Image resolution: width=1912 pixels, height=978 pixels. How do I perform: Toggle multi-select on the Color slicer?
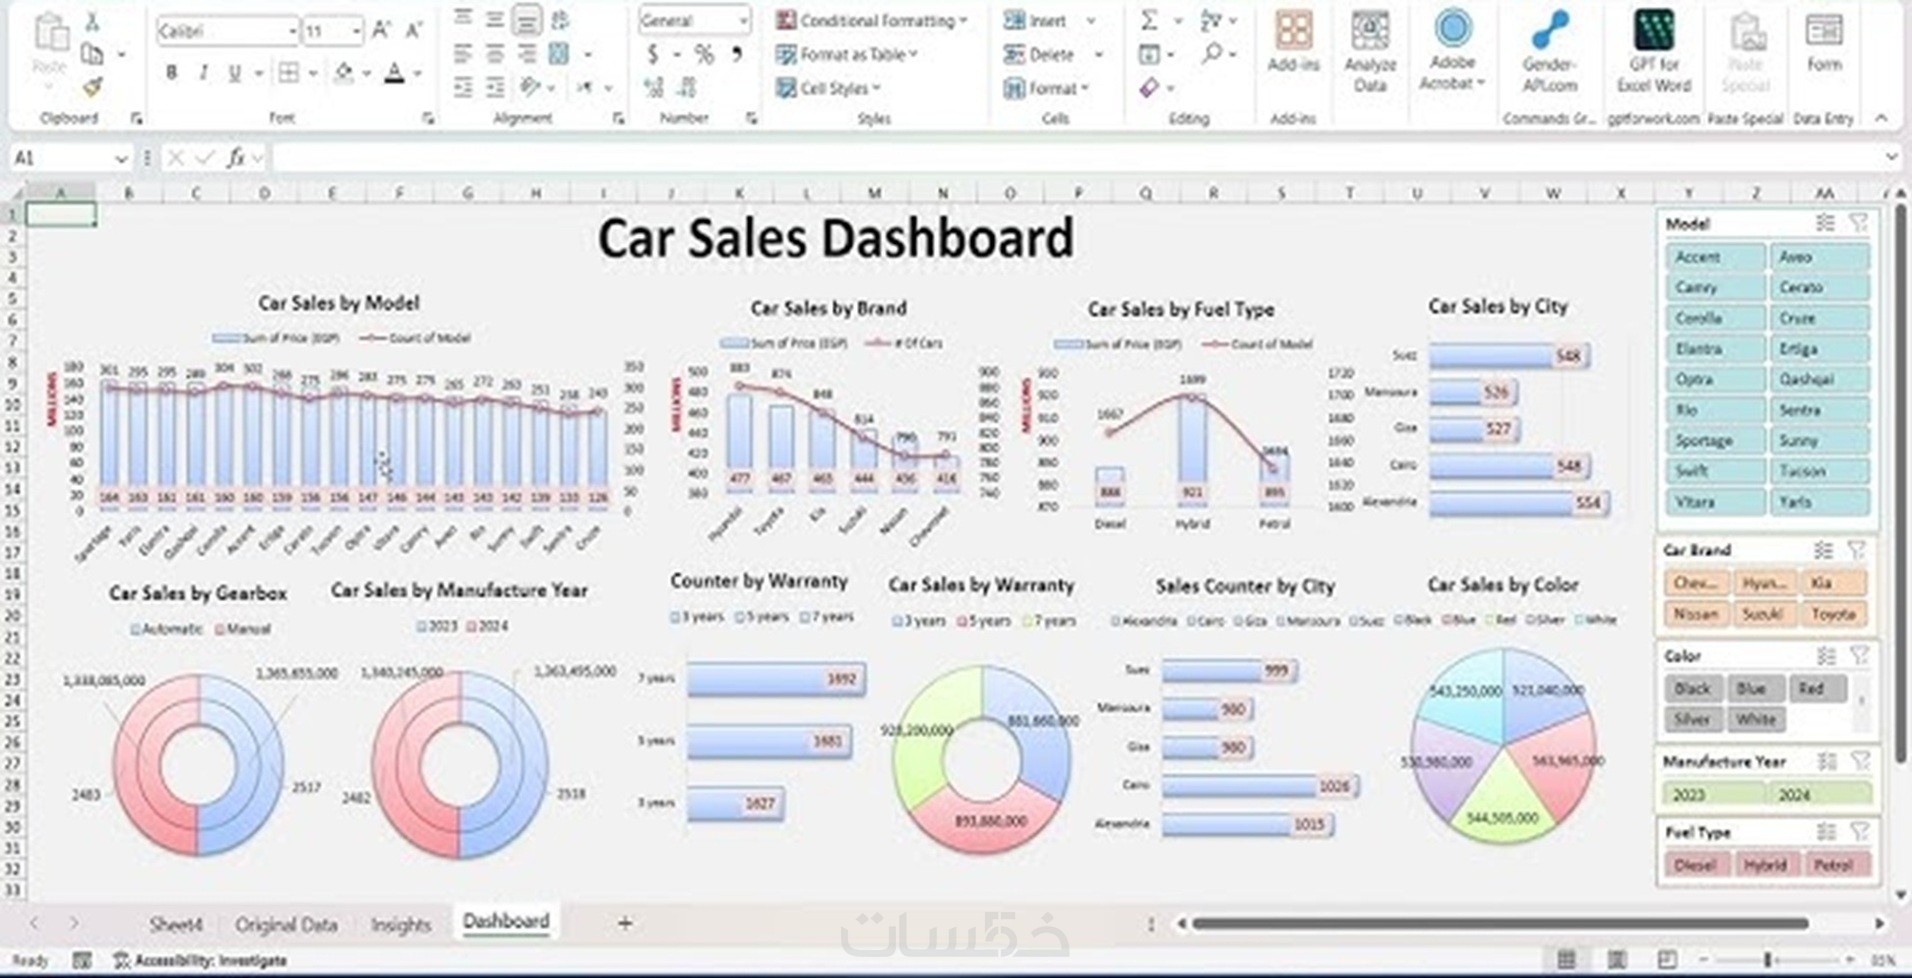pyautogui.click(x=1826, y=655)
